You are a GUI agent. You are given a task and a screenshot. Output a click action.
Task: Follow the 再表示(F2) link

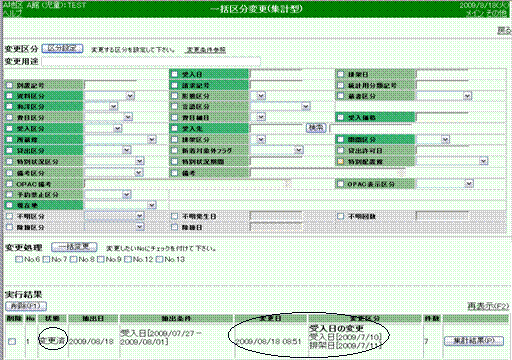coord(488,306)
